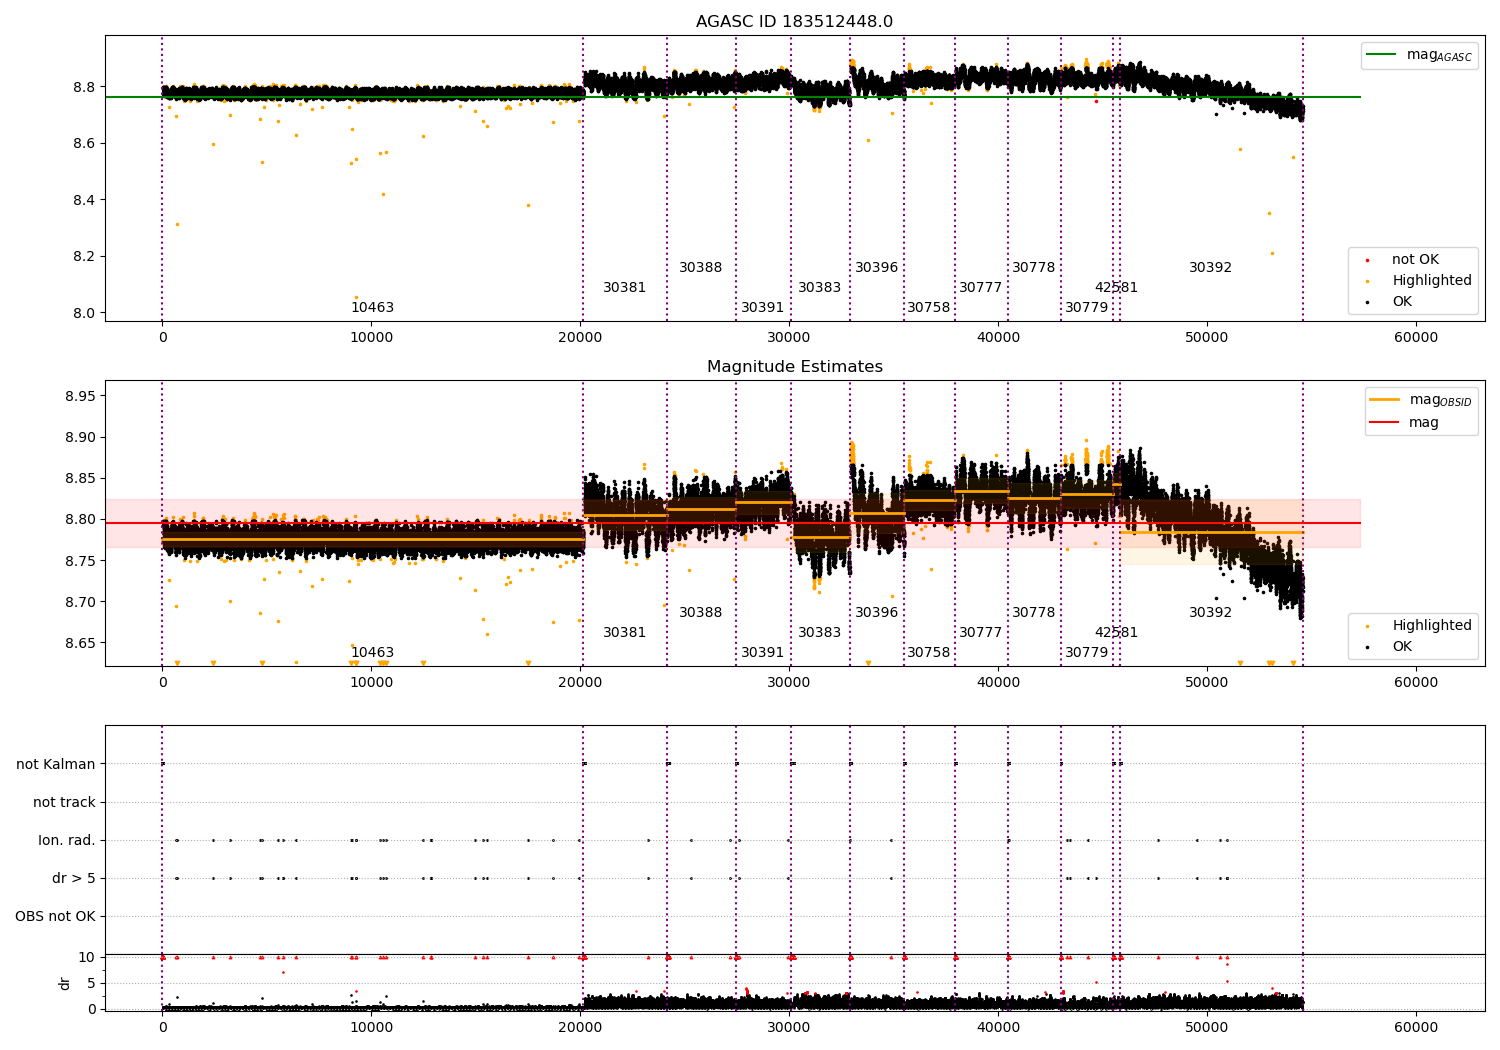Click x-axis tick 30000 under Magnitude Estimates plot

pyautogui.click(x=789, y=683)
